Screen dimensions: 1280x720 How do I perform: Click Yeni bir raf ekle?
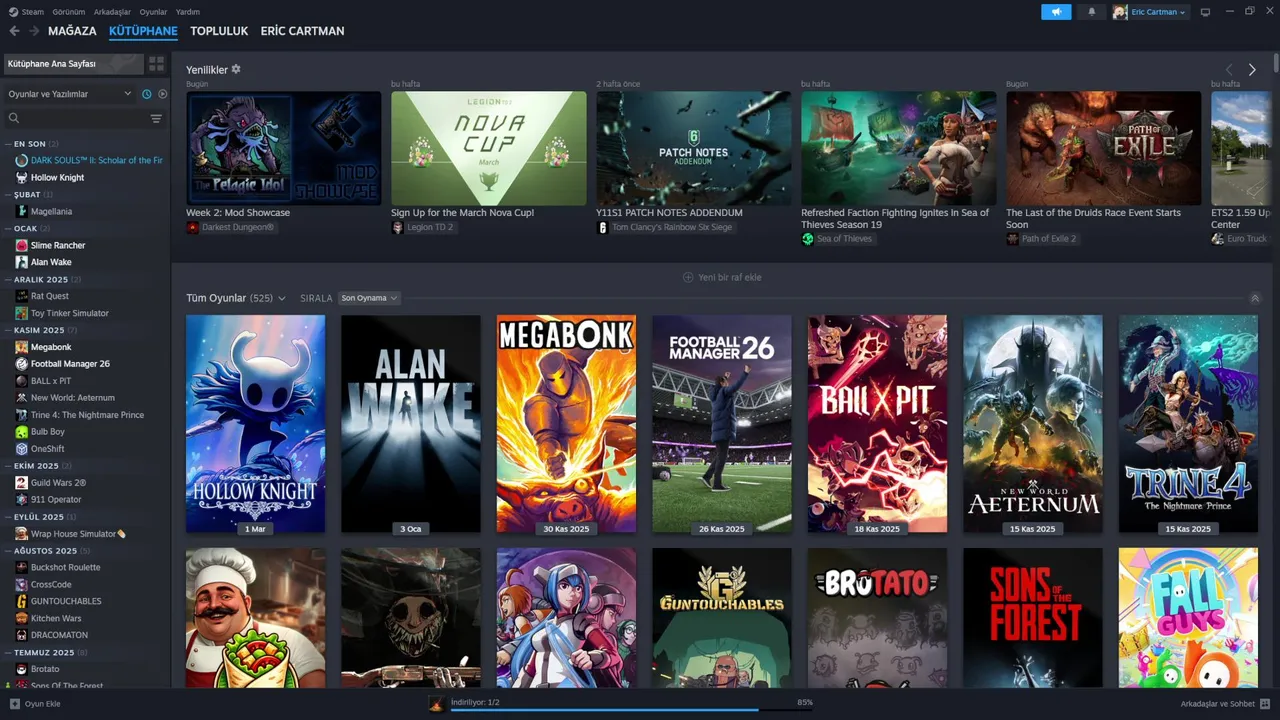(722, 277)
